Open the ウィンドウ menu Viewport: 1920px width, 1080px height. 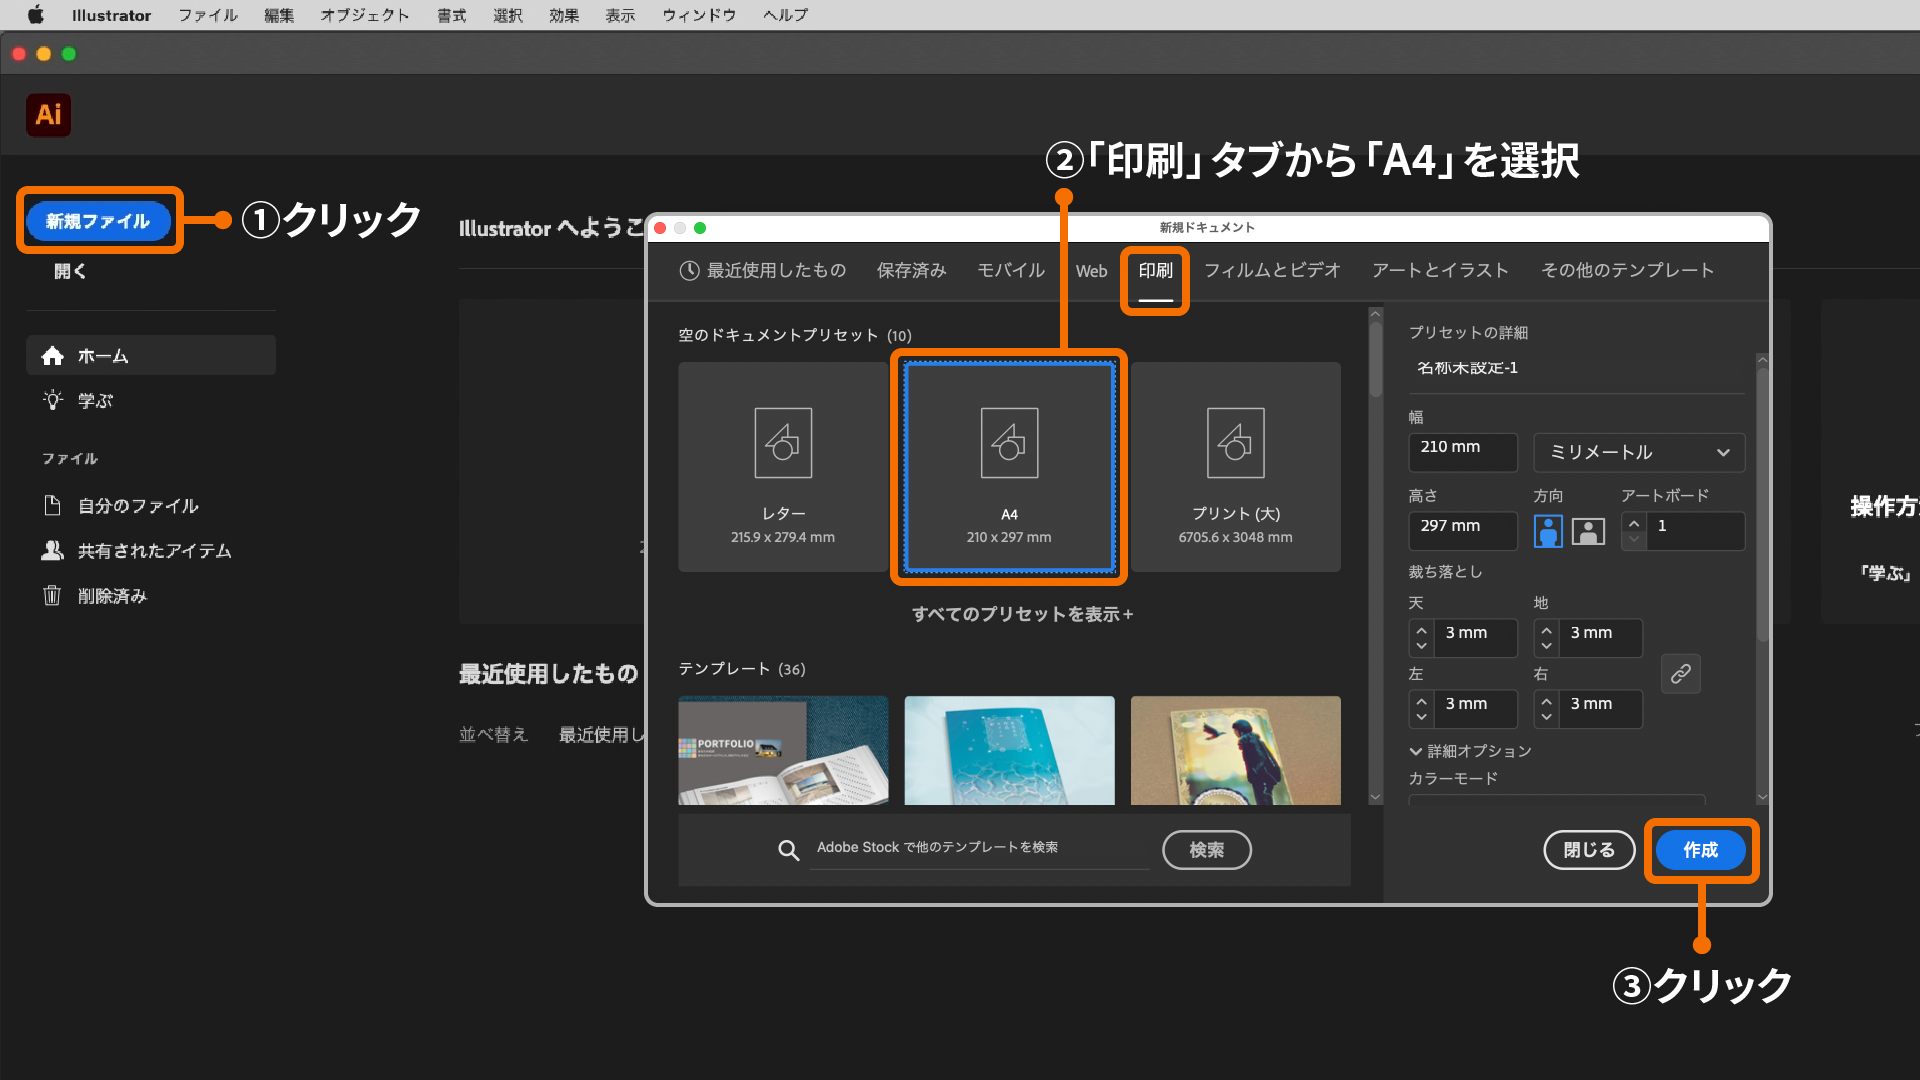click(698, 15)
